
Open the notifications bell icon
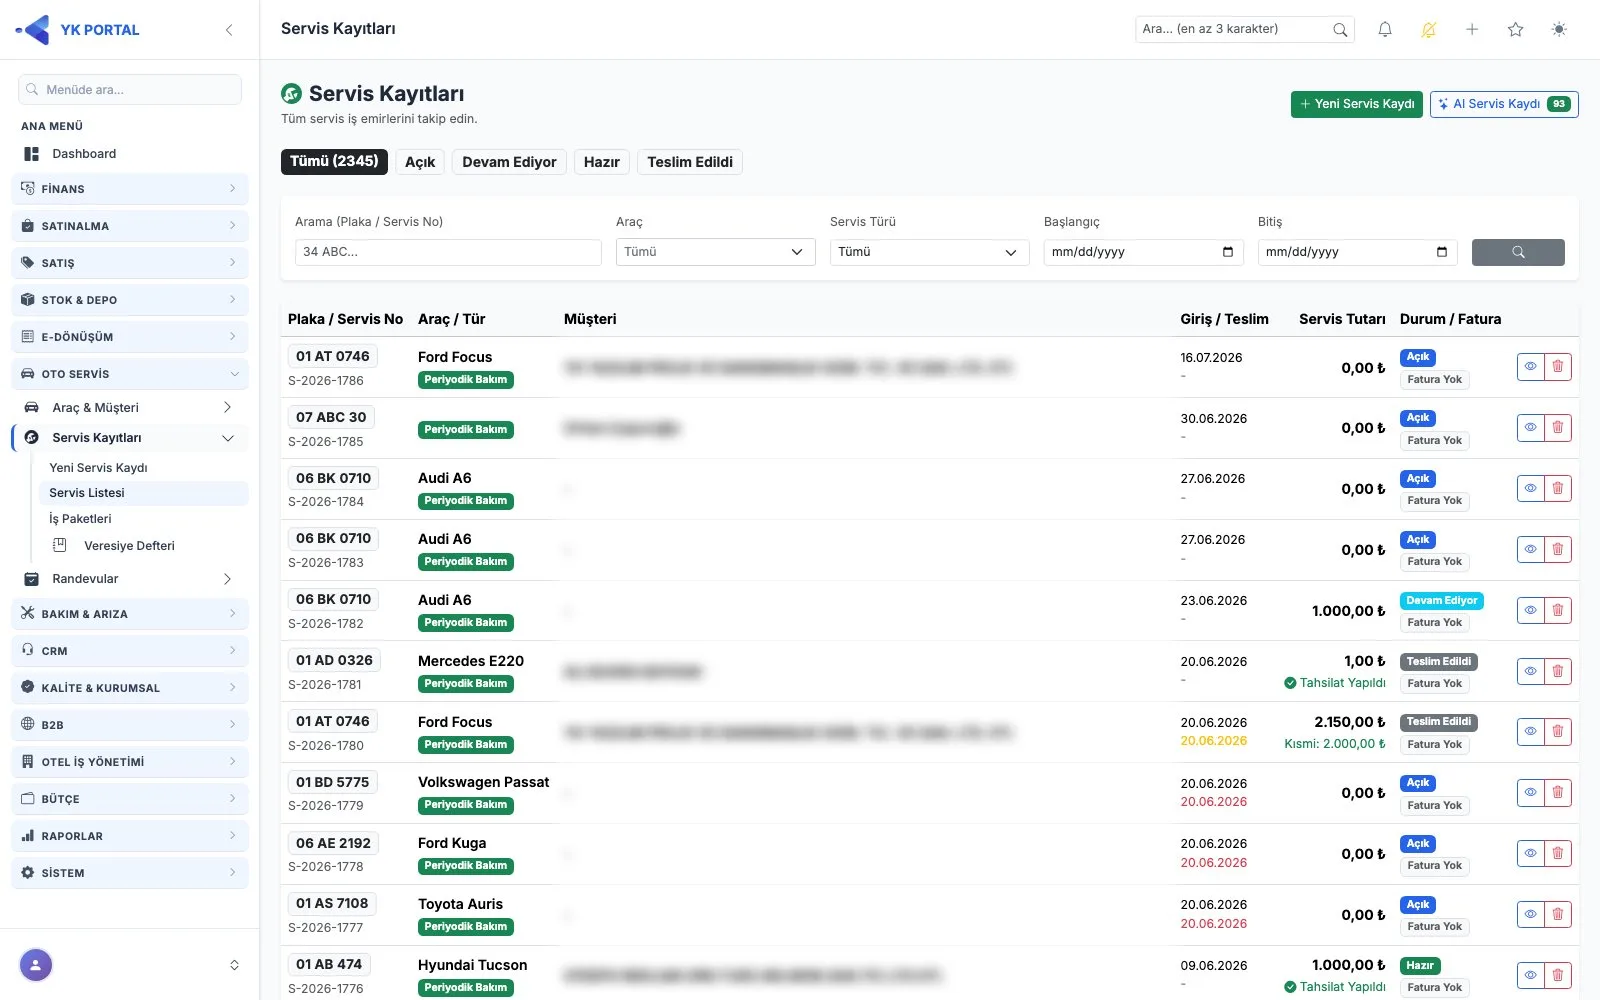pyautogui.click(x=1385, y=30)
